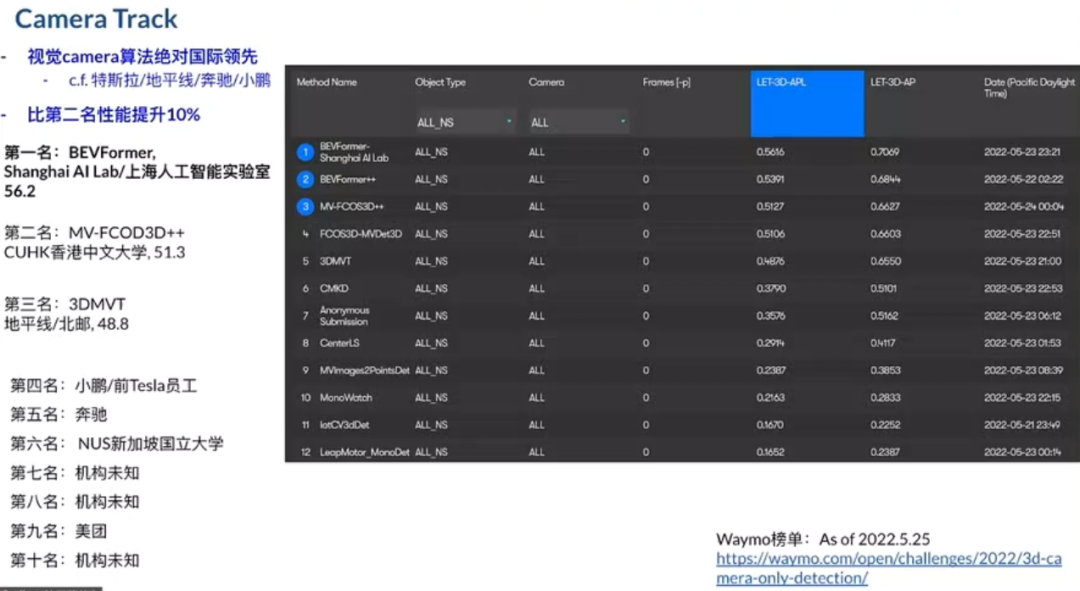The width and height of the screenshot is (1080, 591).
Task: Select the BEVFormer-Shanghai AI Lab method name
Action: pos(354,152)
